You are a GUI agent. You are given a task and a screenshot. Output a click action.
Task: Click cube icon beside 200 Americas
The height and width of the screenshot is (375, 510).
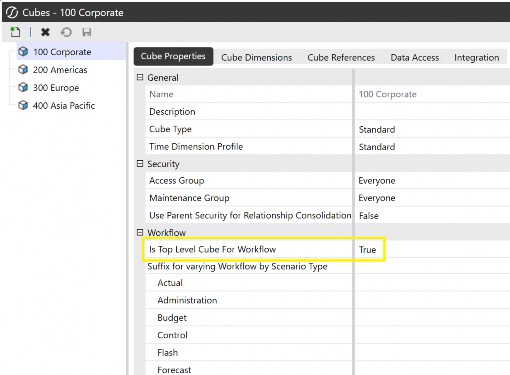pyautogui.click(x=23, y=69)
